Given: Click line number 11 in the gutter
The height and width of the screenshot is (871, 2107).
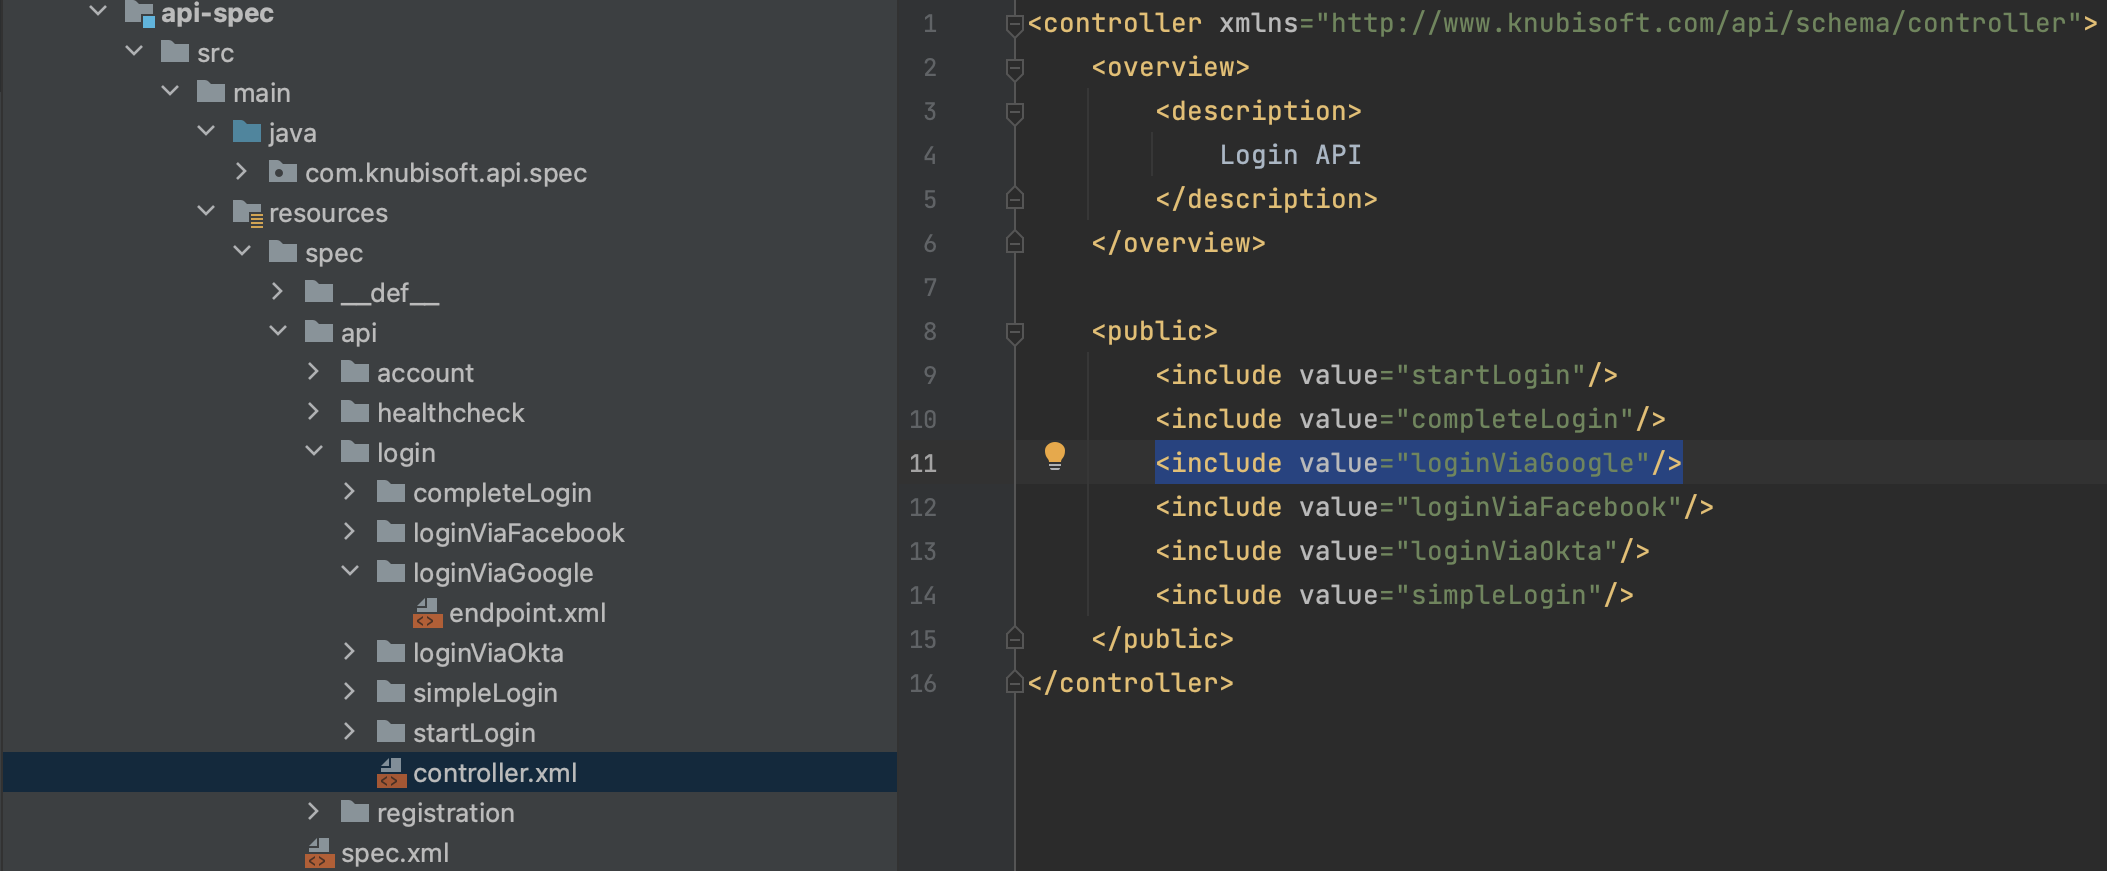Looking at the screenshot, I should pos(922,463).
